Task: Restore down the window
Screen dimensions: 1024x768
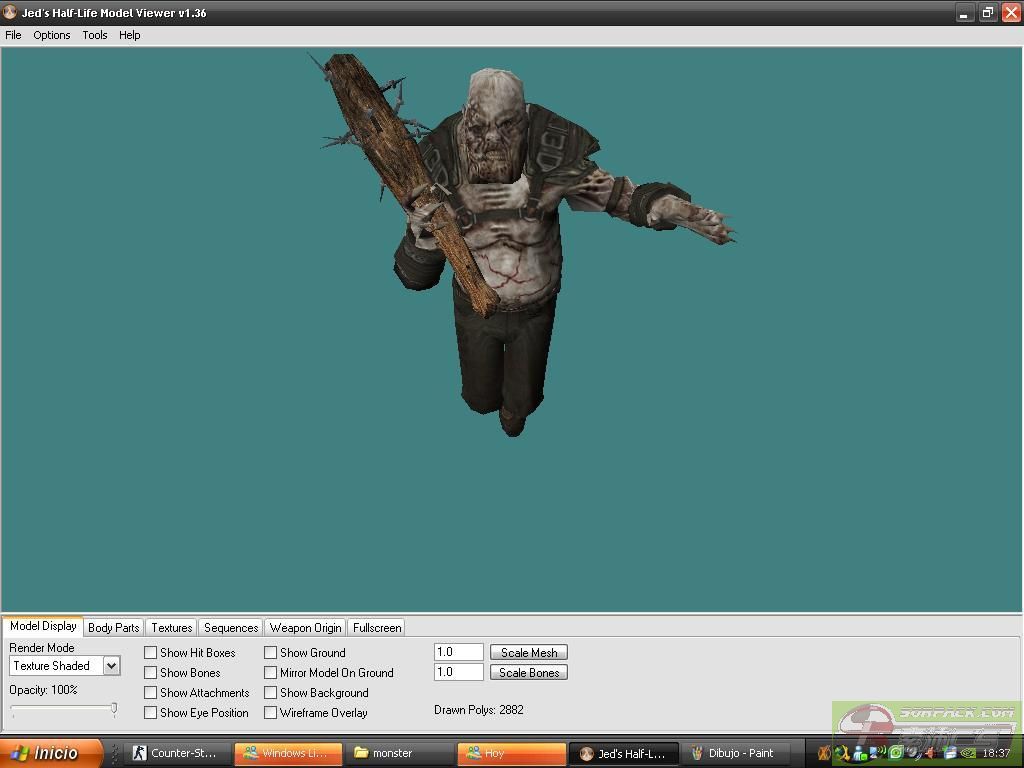Action: pyautogui.click(x=987, y=12)
